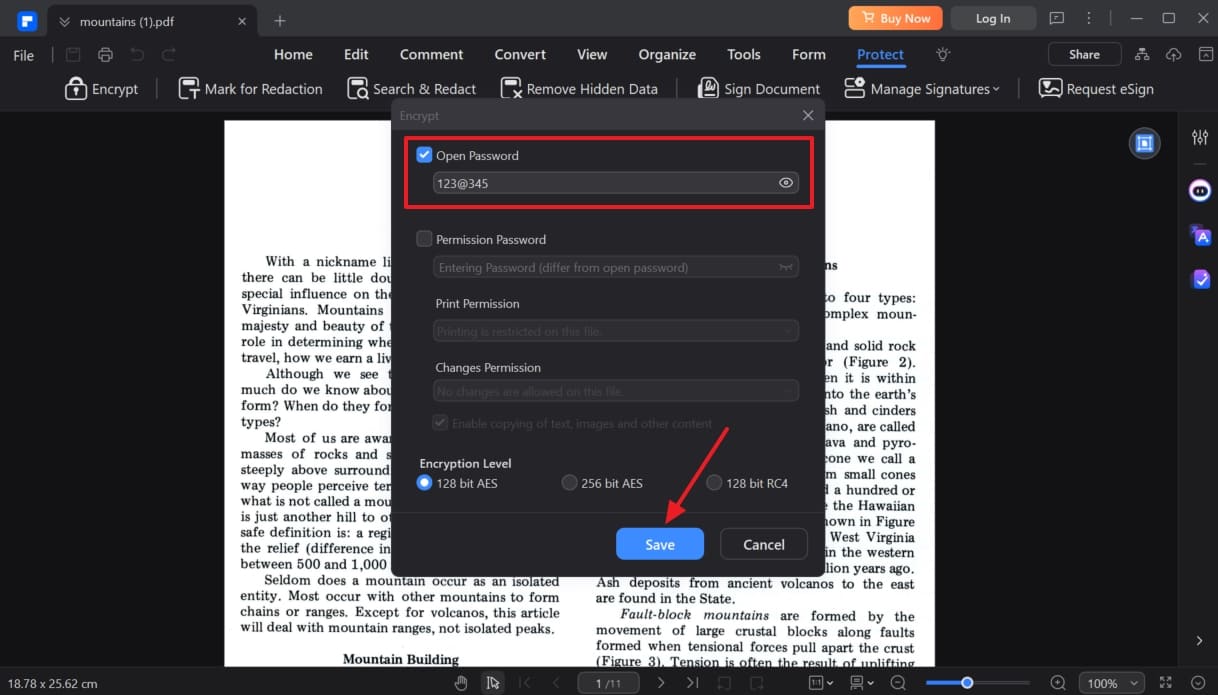Select 128 bit RC4 encryption

714,483
